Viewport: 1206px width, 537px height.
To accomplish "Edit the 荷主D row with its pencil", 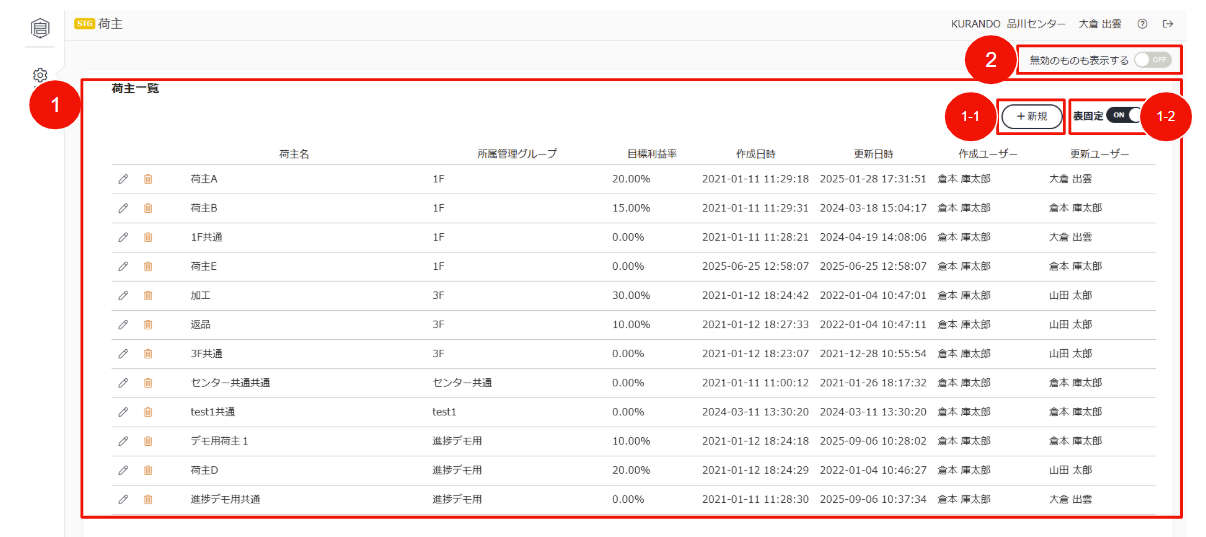I will tap(123, 469).
